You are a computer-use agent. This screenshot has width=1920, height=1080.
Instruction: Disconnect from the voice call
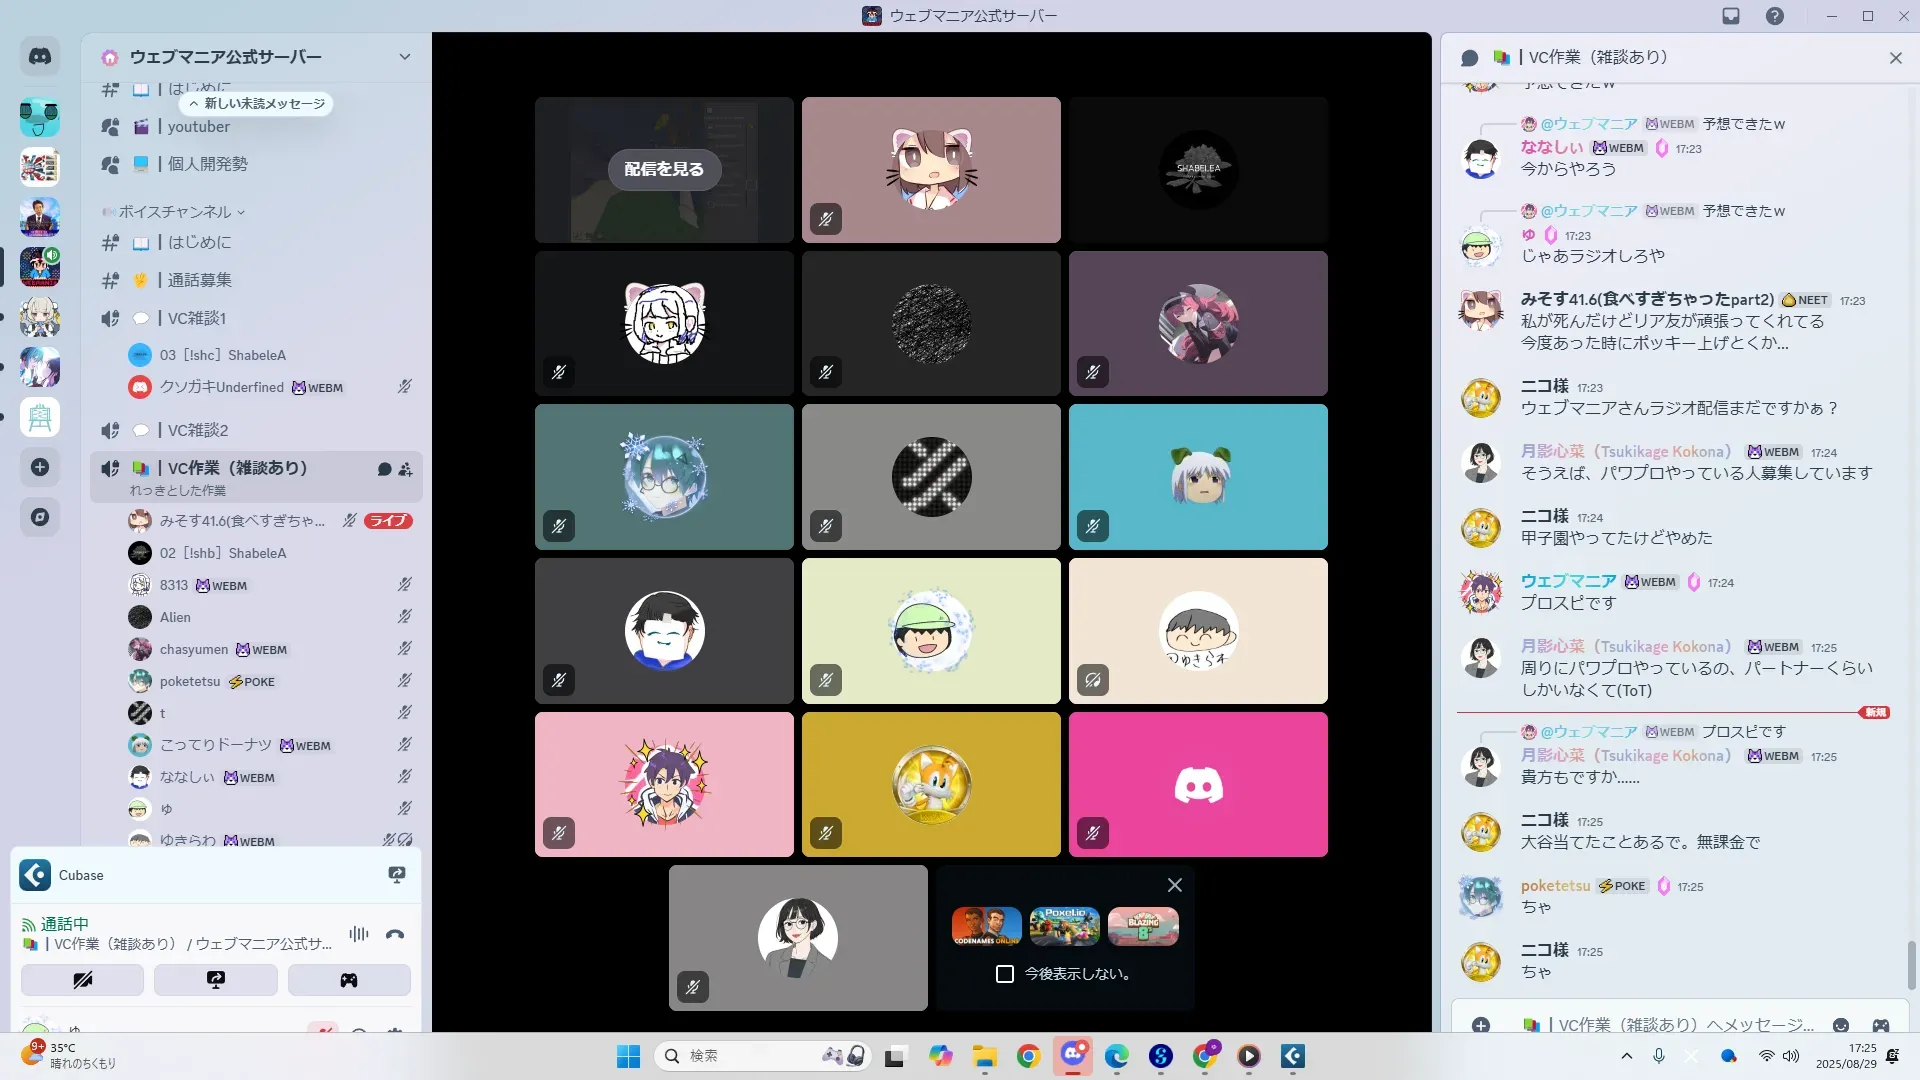pos(395,935)
